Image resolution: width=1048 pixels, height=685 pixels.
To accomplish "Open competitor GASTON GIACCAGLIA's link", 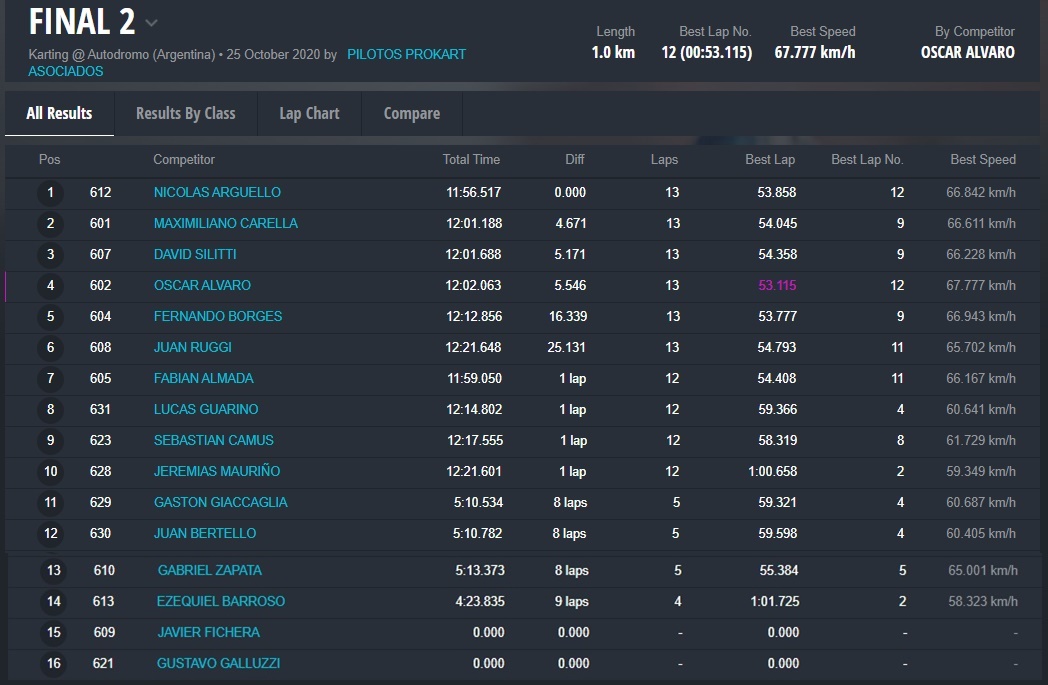I will pos(220,502).
